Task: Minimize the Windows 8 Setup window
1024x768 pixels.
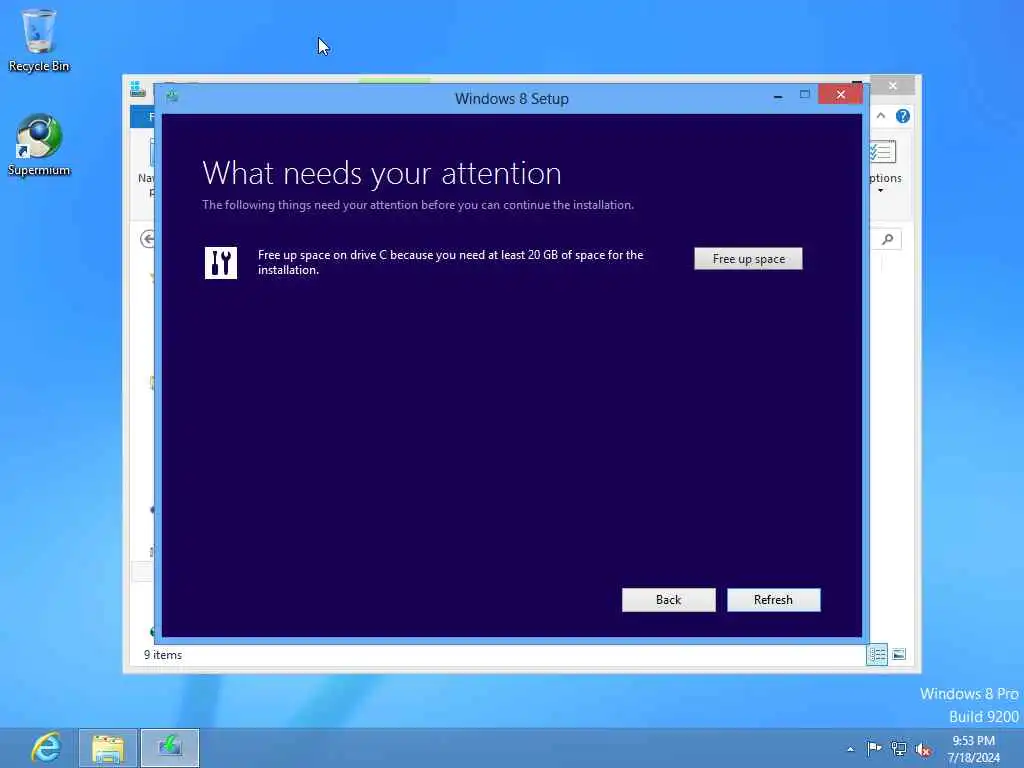Action: [778, 96]
